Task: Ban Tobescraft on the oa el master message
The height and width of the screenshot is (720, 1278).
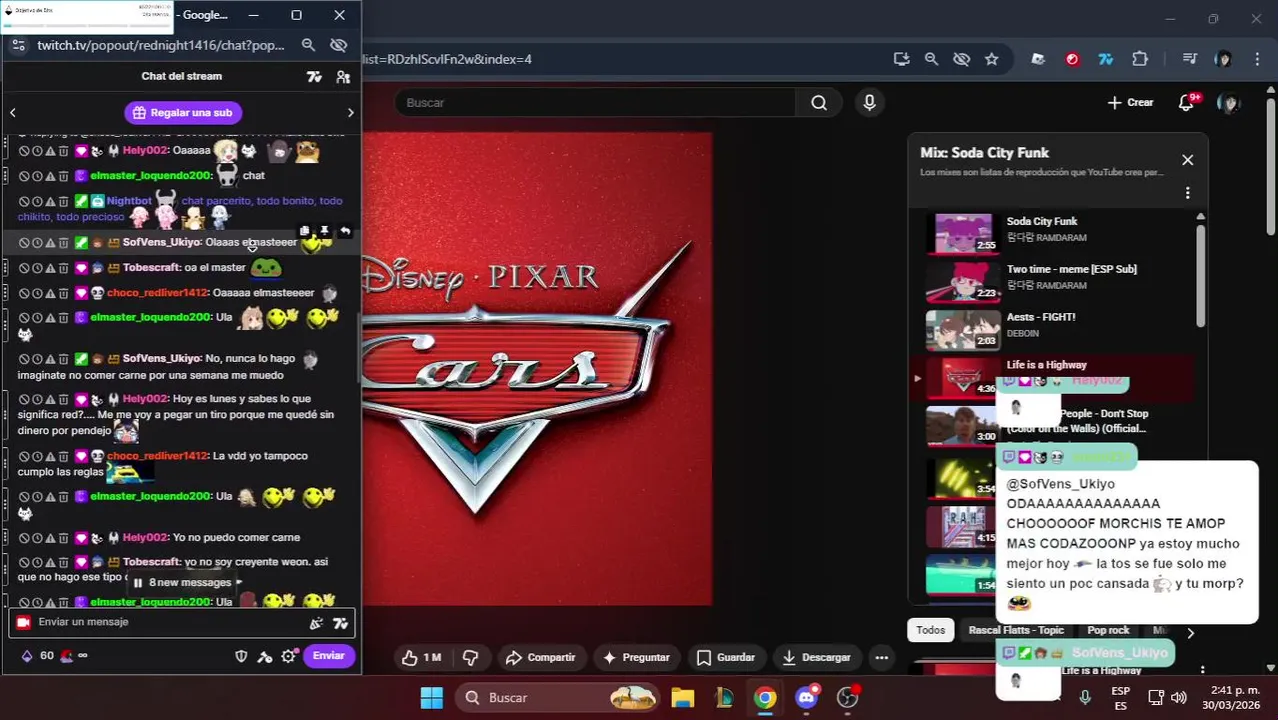Action: click(x=24, y=268)
